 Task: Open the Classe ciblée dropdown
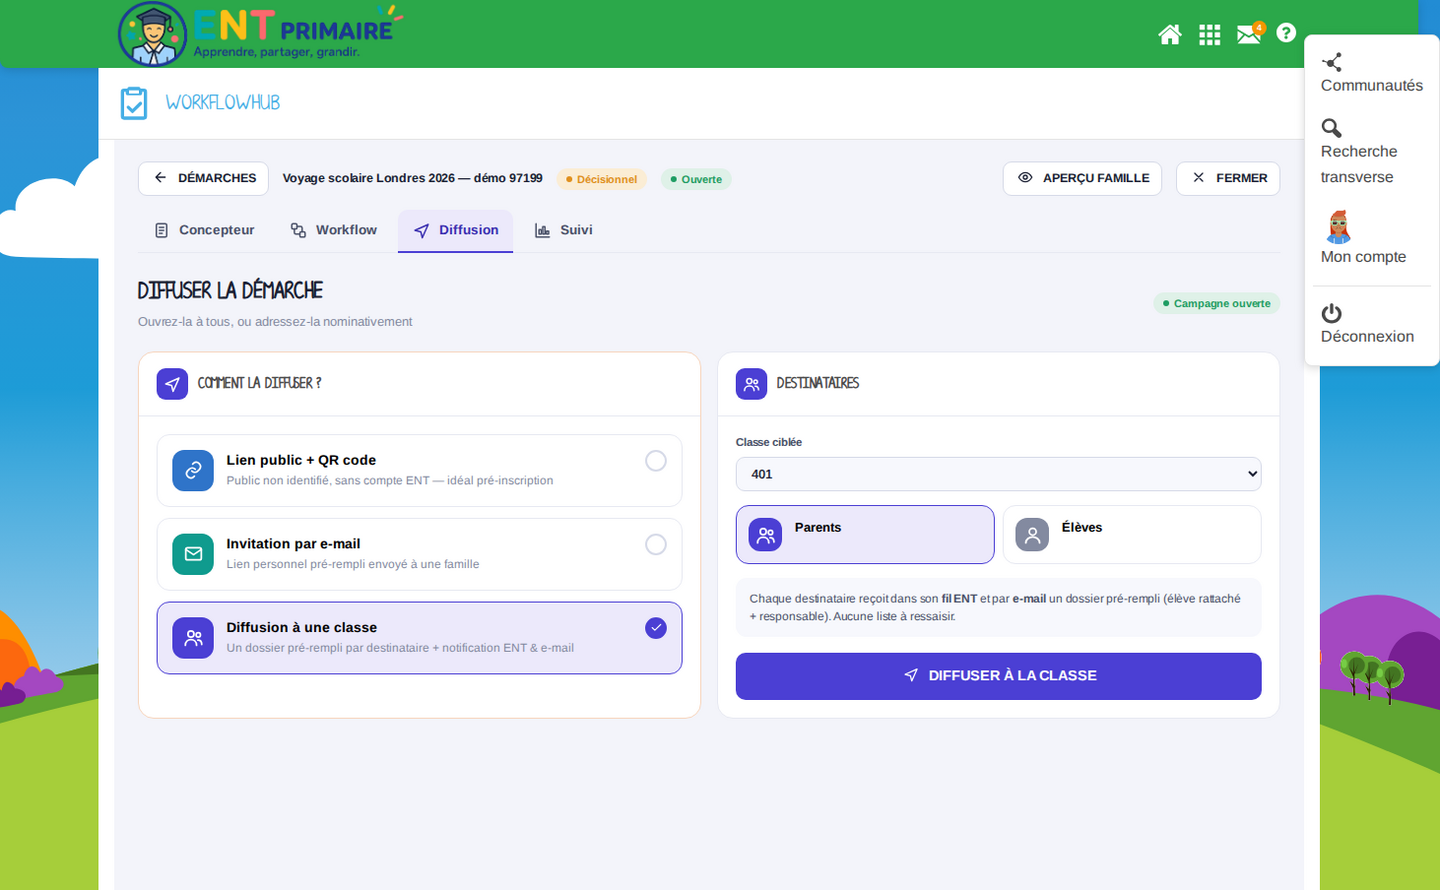pyautogui.click(x=998, y=474)
